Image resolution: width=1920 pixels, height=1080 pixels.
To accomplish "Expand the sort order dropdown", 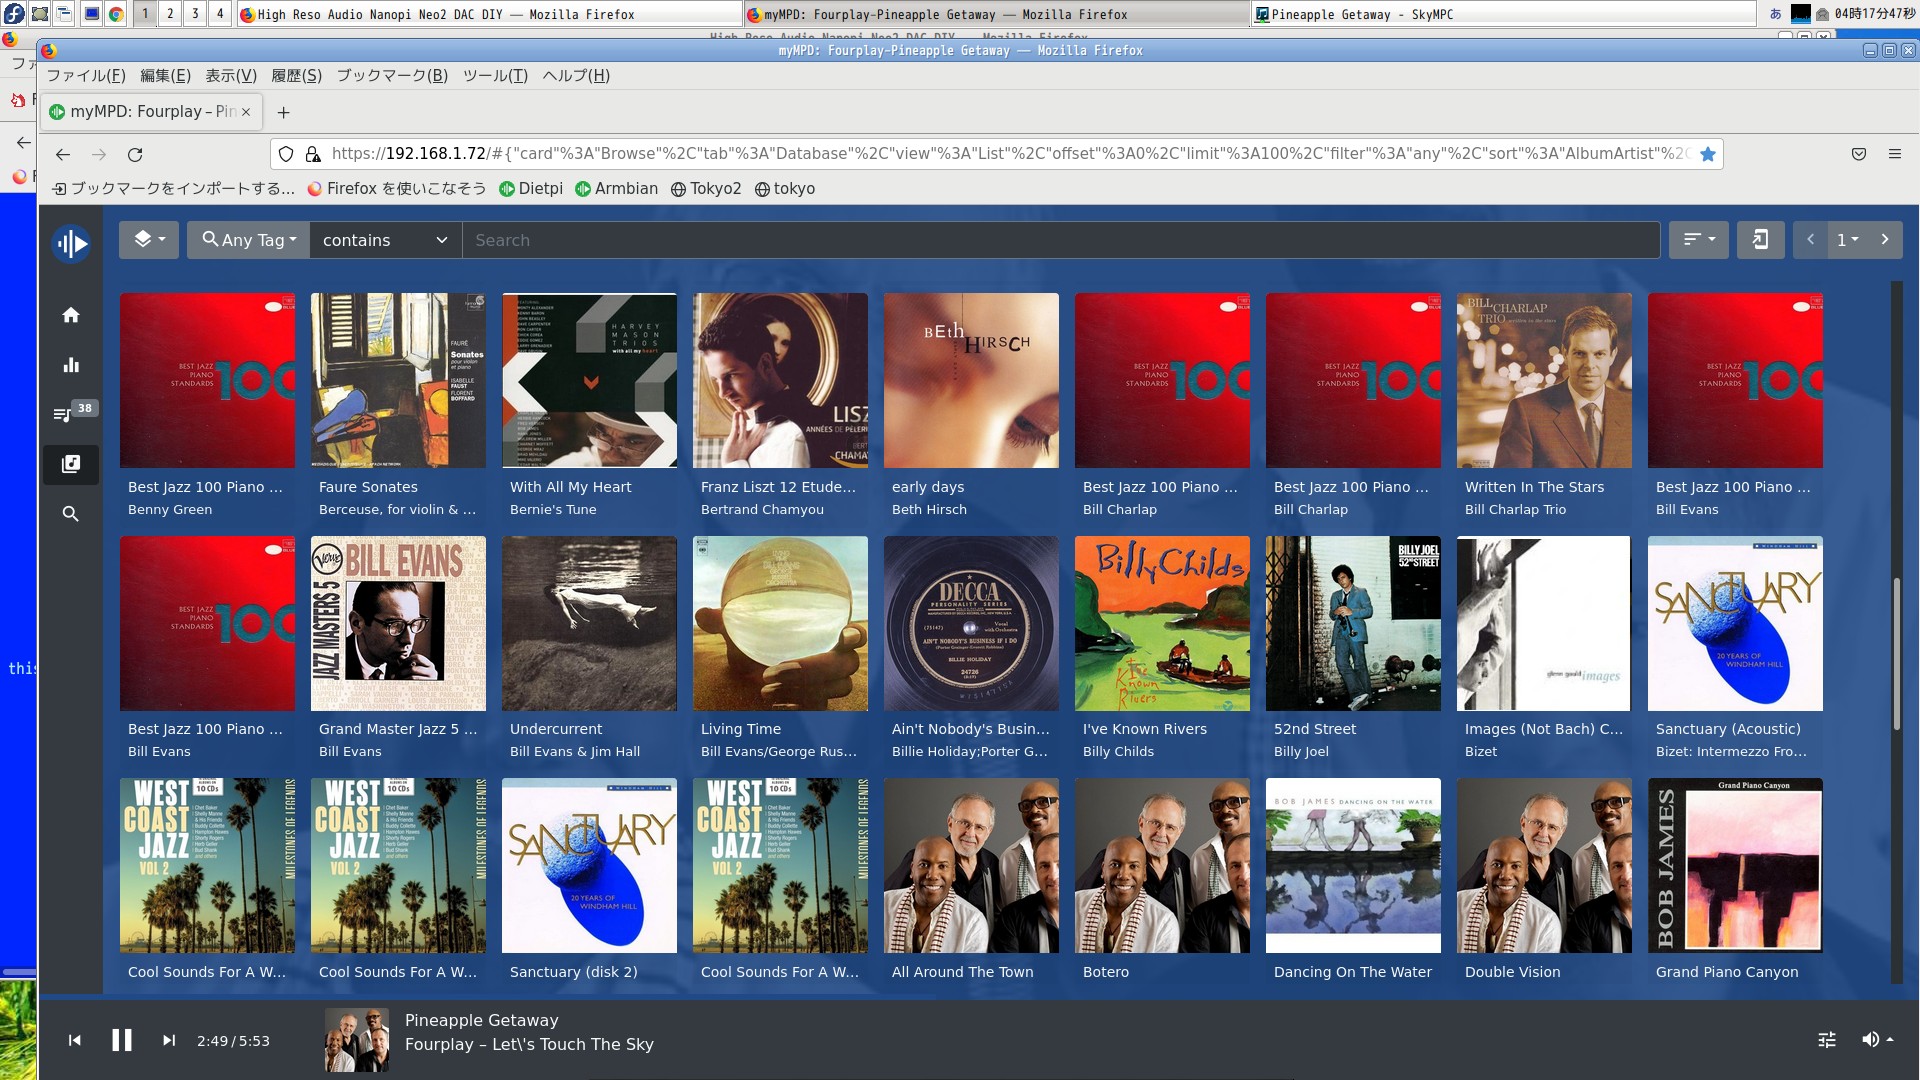I will click(x=1698, y=240).
